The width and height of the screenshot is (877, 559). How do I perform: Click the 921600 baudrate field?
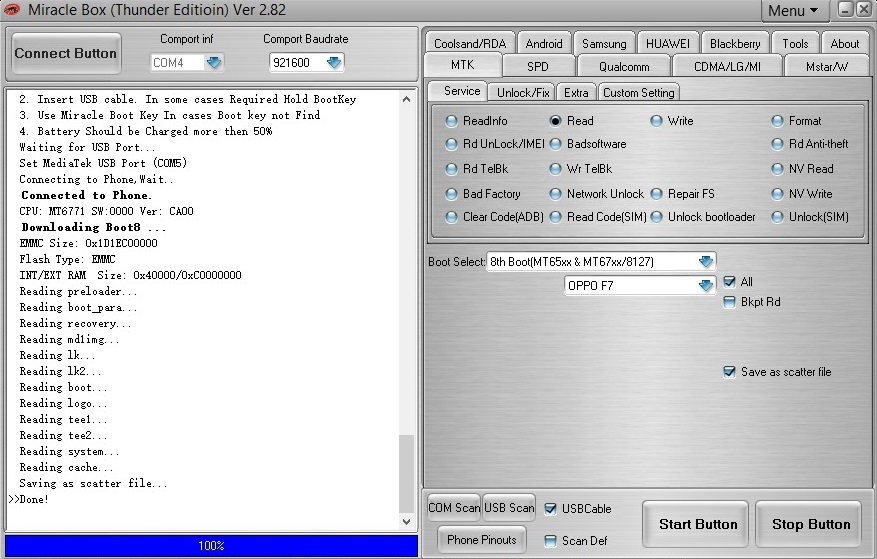click(x=298, y=63)
